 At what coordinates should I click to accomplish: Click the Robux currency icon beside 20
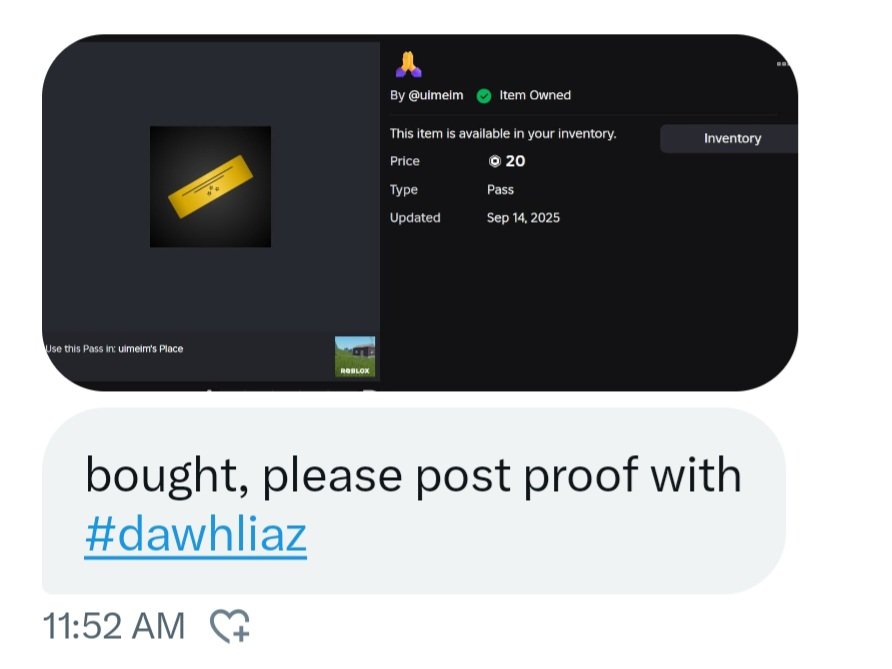494,162
